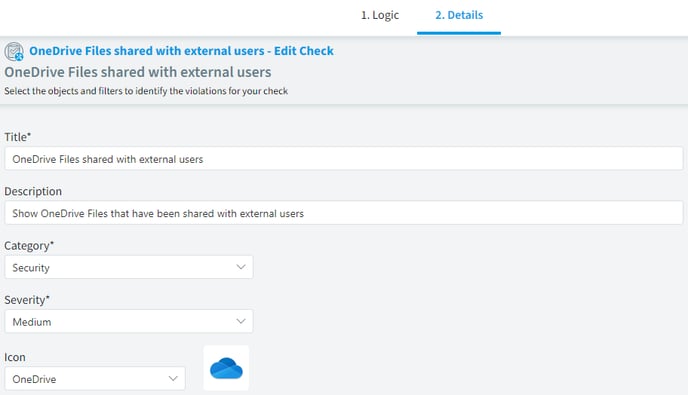
Task: Open the Icon dropdown showing OneDrive
Action: click(x=95, y=379)
